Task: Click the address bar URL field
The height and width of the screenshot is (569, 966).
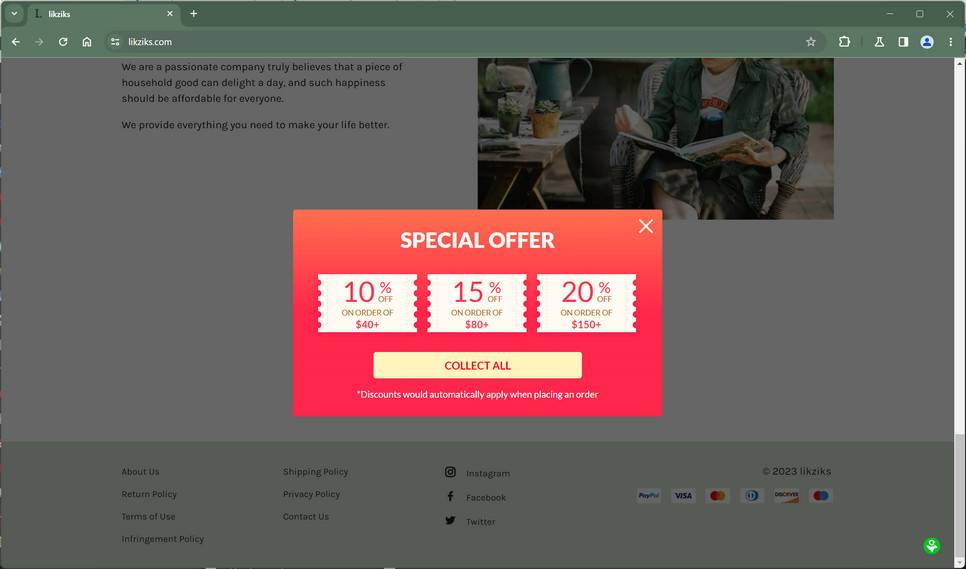Action: click(462, 42)
